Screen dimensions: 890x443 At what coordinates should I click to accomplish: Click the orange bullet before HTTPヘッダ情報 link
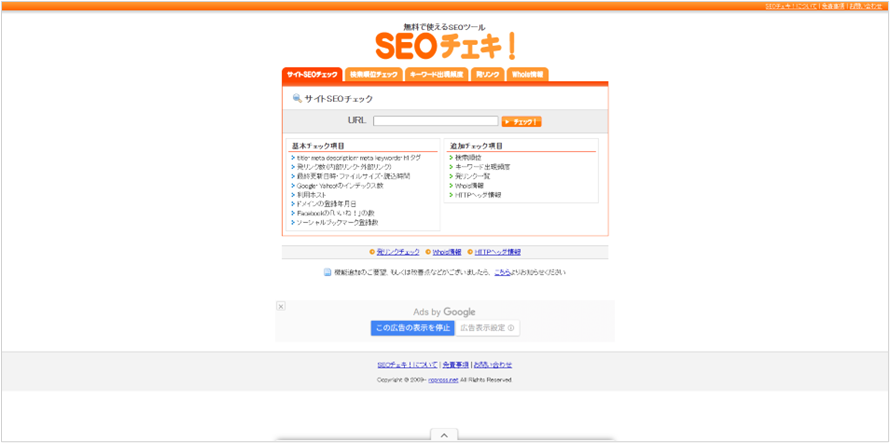point(470,252)
